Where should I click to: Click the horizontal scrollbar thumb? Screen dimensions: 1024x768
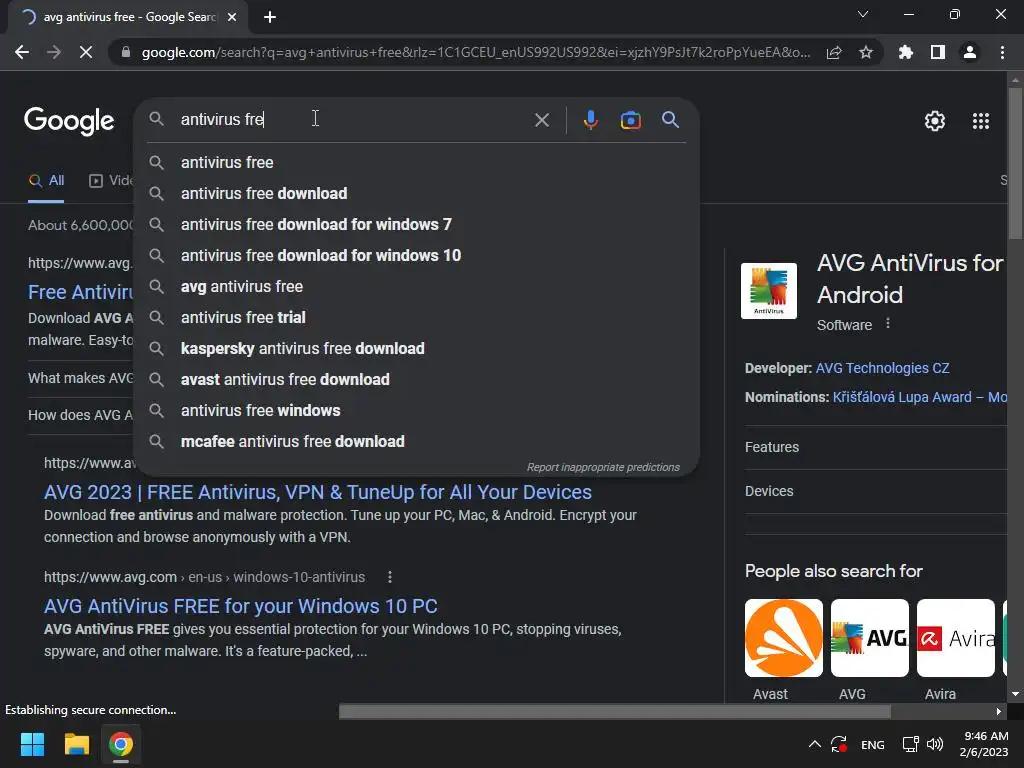[x=615, y=711]
